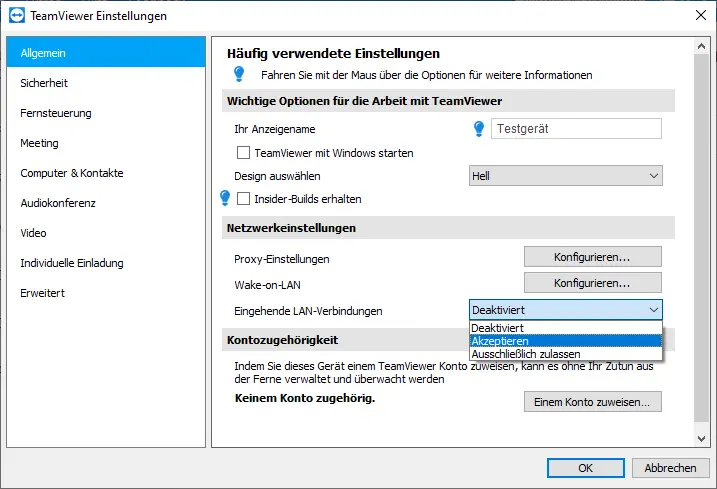
Task: Confirm settings with the OK button
Action: pos(586,468)
